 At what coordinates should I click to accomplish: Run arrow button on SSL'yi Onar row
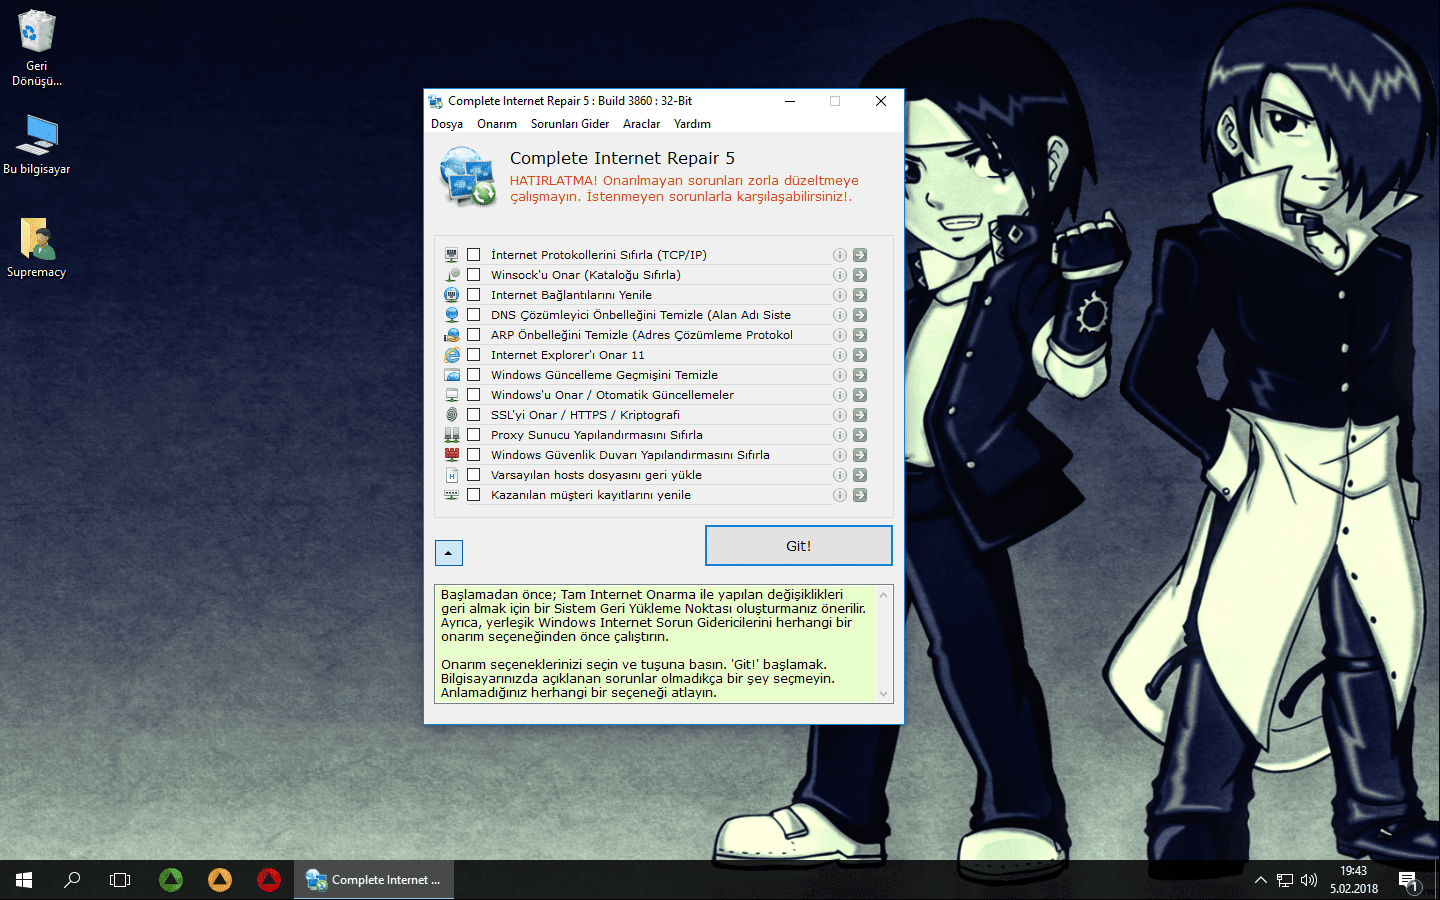point(860,415)
